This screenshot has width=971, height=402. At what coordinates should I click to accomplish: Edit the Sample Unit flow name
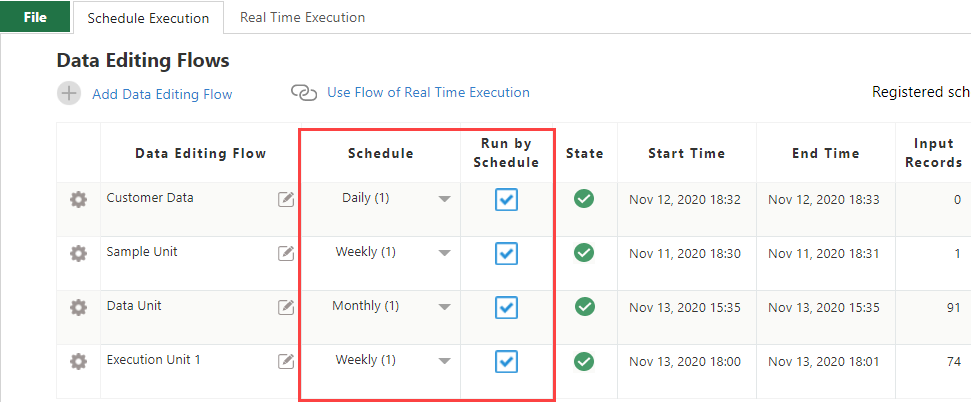point(285,253)
